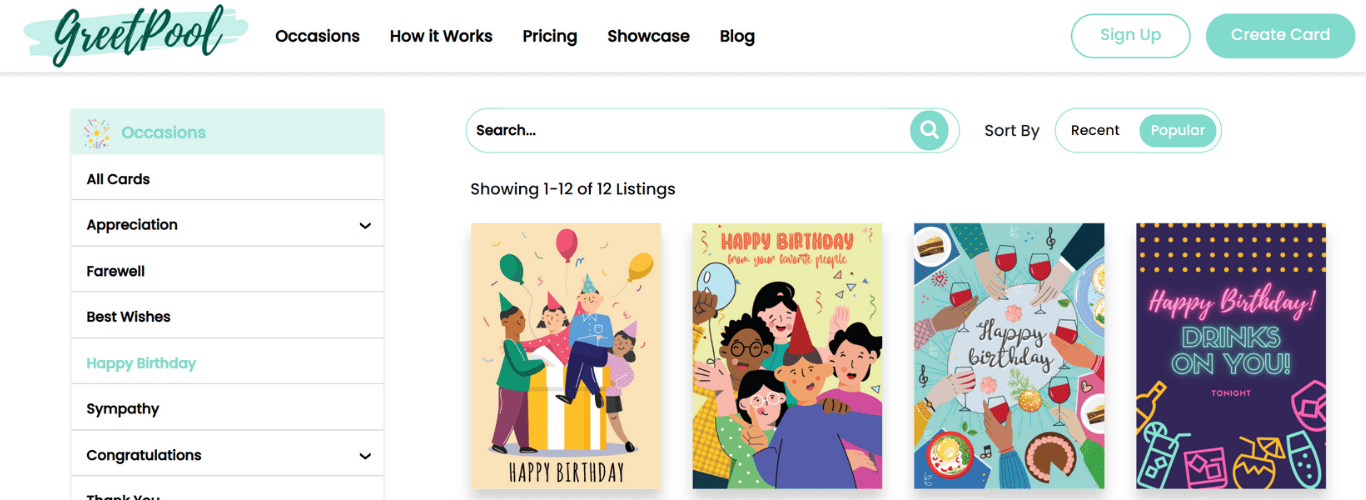Visit the Blog link

tap(737, 36)
